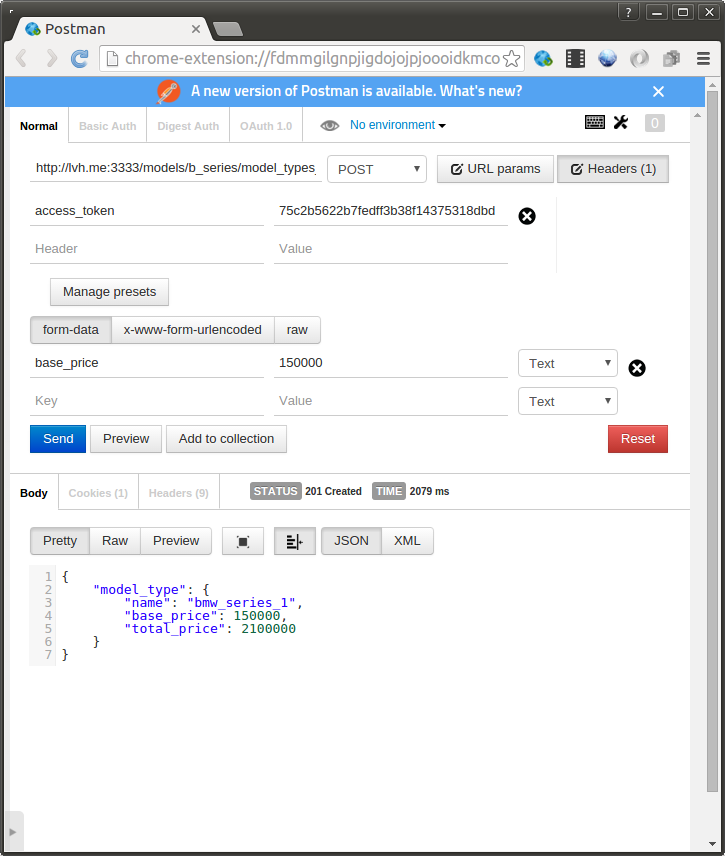This screenshot has height=856, width=725.
Task: Click the open new tab button
Action: [x=228, y=29]
